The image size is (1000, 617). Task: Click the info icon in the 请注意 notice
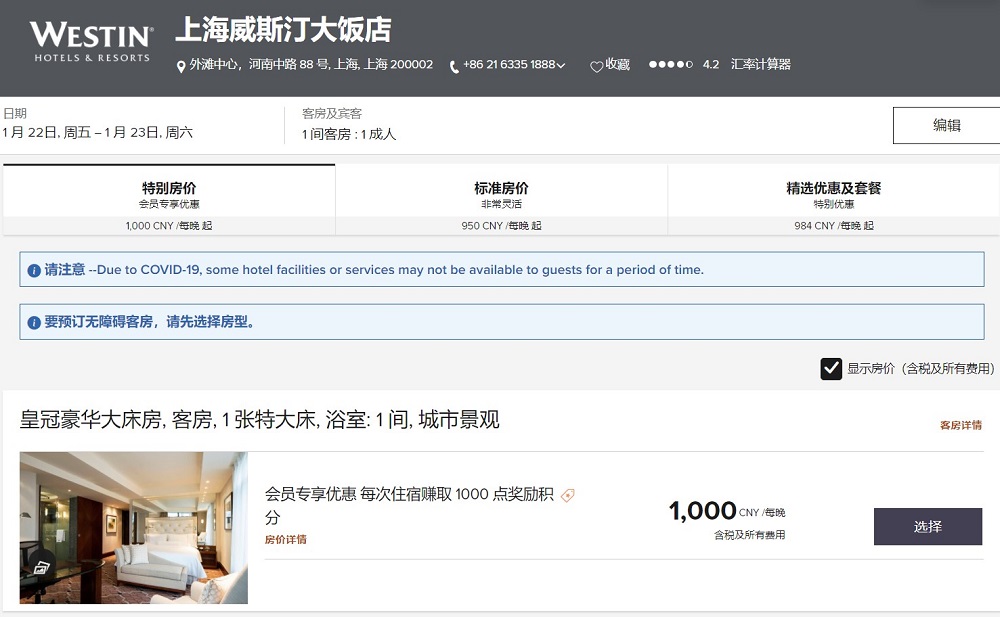[x=34, y=271]
